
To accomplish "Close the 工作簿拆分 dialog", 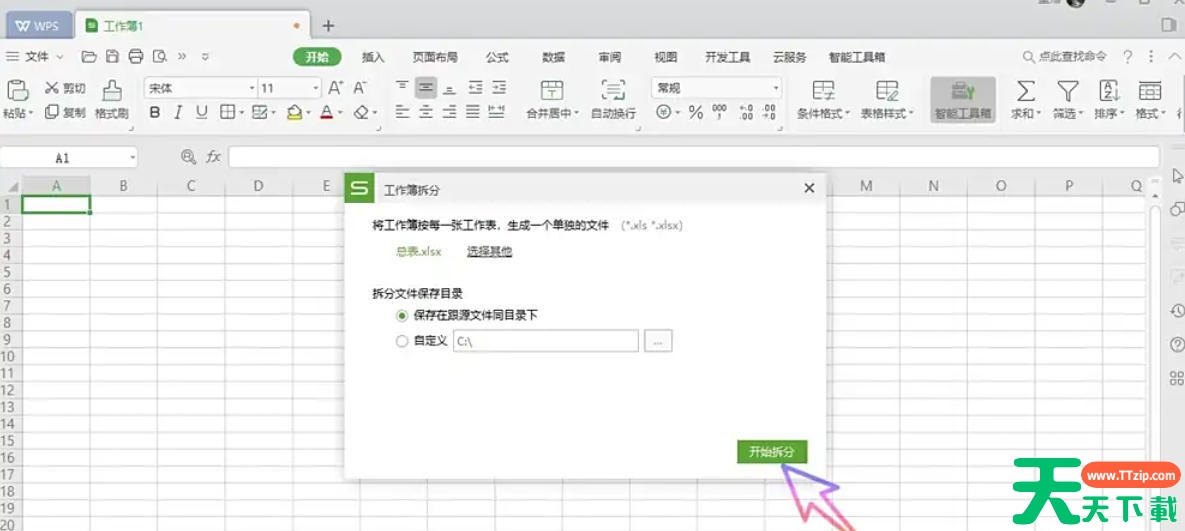I will click(x=809, y=188).
